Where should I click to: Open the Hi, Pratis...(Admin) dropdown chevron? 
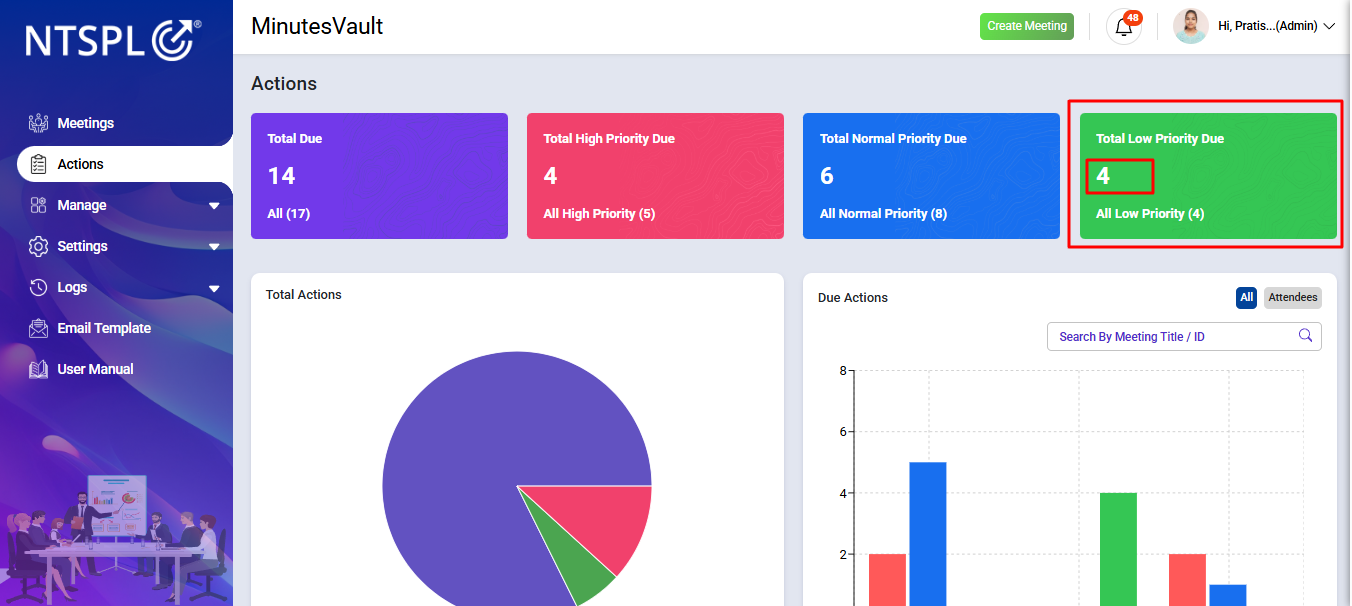click(1329, 26)
